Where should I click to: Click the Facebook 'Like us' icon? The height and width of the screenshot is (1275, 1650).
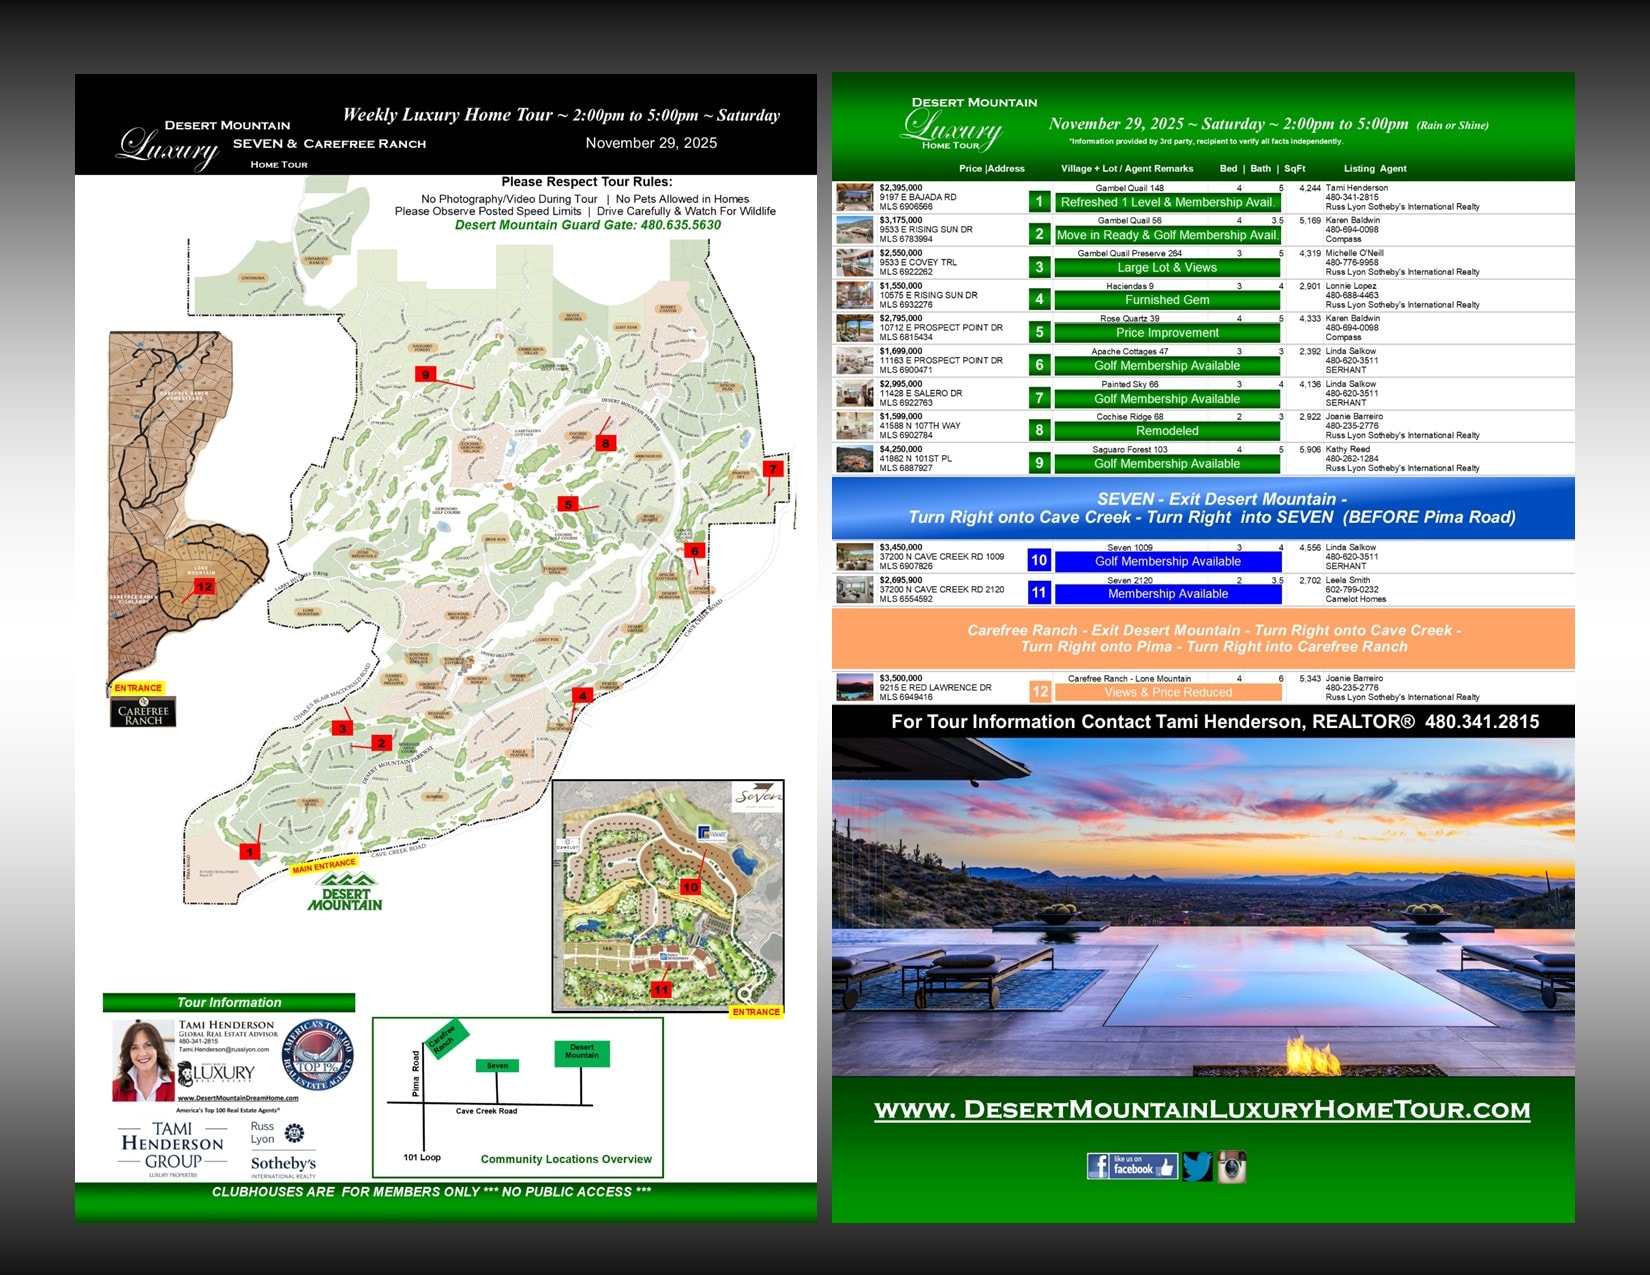click(1131, 1167)
